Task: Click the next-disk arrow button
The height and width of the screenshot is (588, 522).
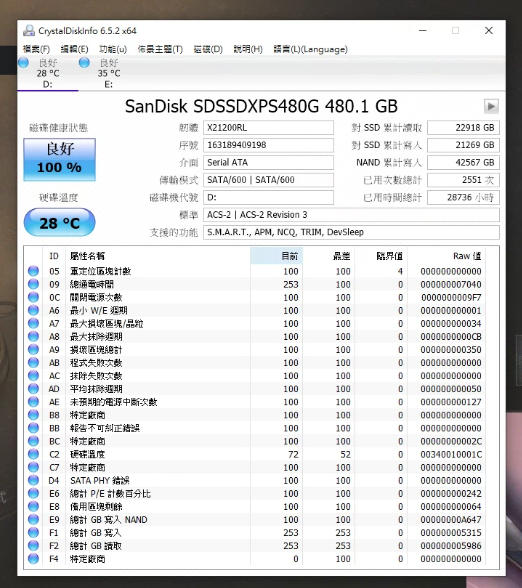Action: click(x=491, y=106)
